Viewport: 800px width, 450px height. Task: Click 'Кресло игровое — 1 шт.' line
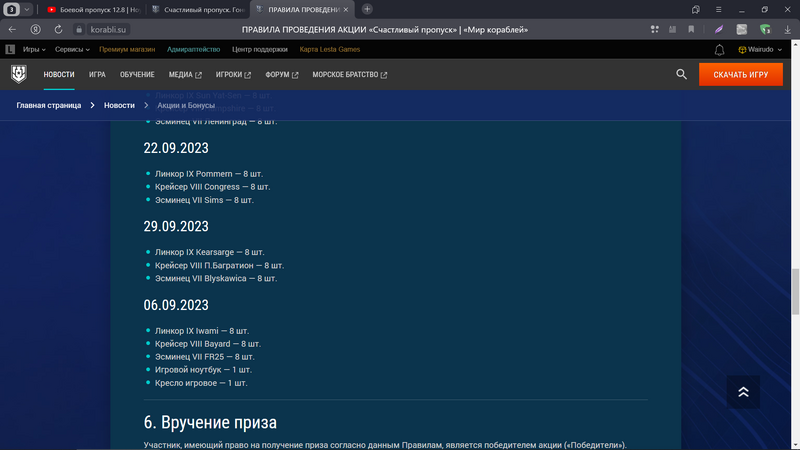click(201, 383)
